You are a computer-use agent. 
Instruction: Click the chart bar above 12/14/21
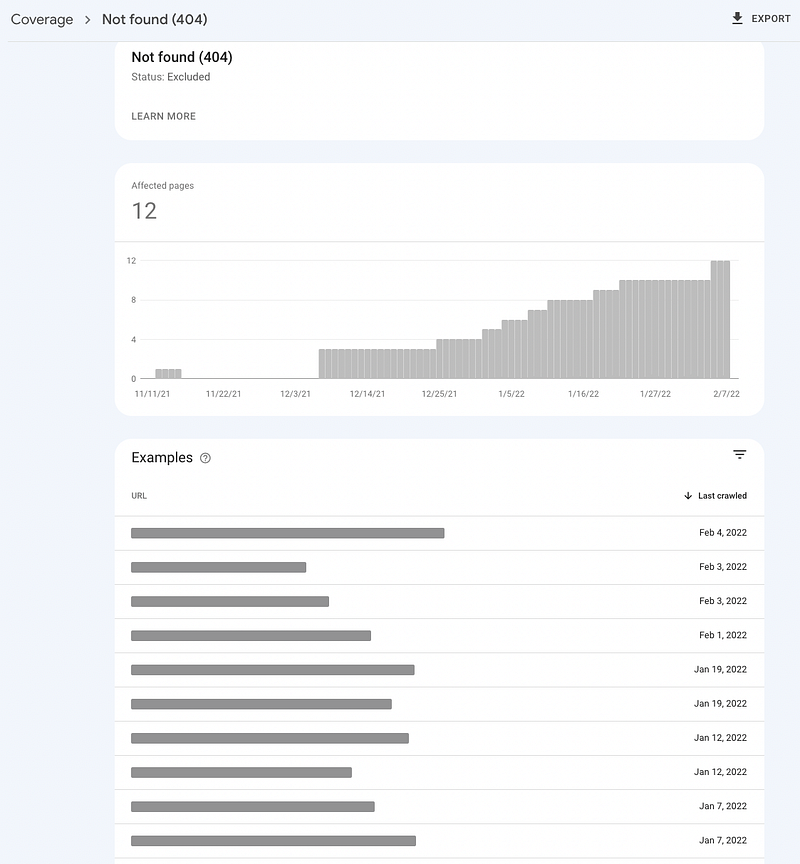point(367,364)
